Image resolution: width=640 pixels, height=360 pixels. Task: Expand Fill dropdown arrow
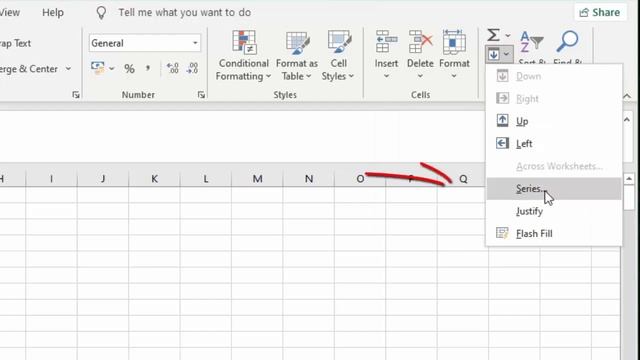pyautogui.click(x=506, y=54)
